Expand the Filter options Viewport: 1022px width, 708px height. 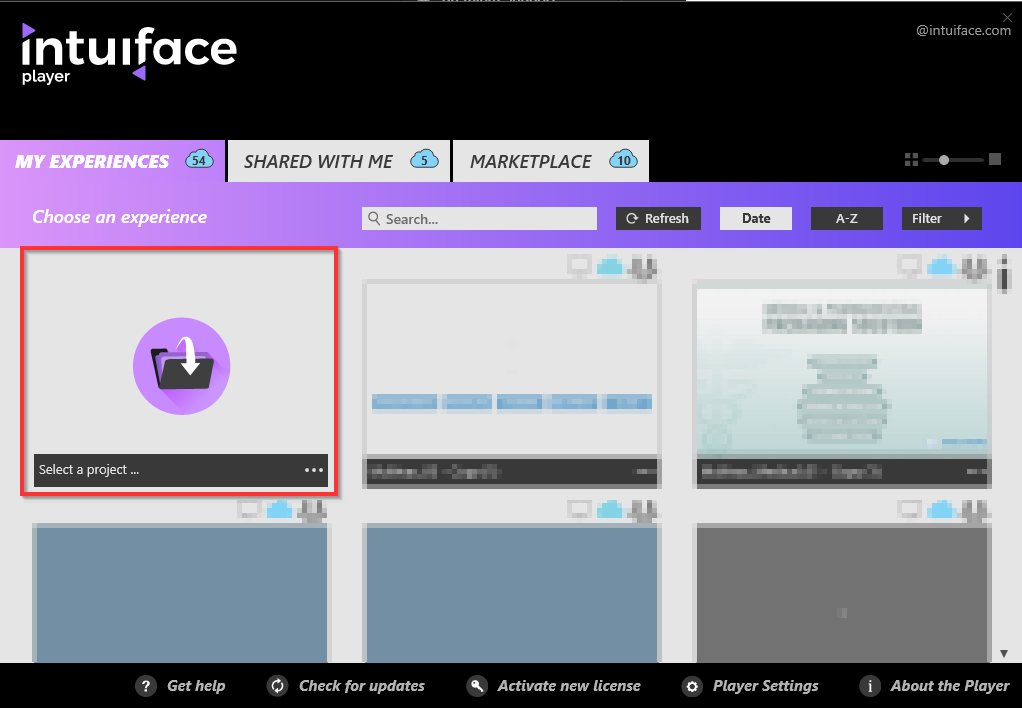click(941, 218)
